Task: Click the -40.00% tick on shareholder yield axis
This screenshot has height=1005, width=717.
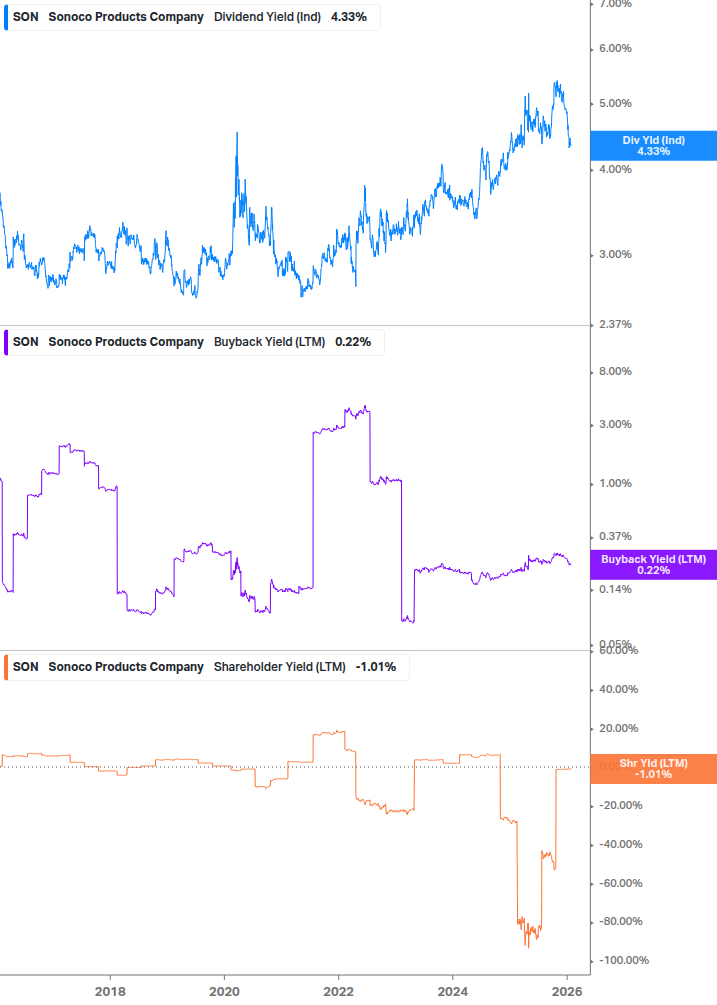Action: coord(620,845)
